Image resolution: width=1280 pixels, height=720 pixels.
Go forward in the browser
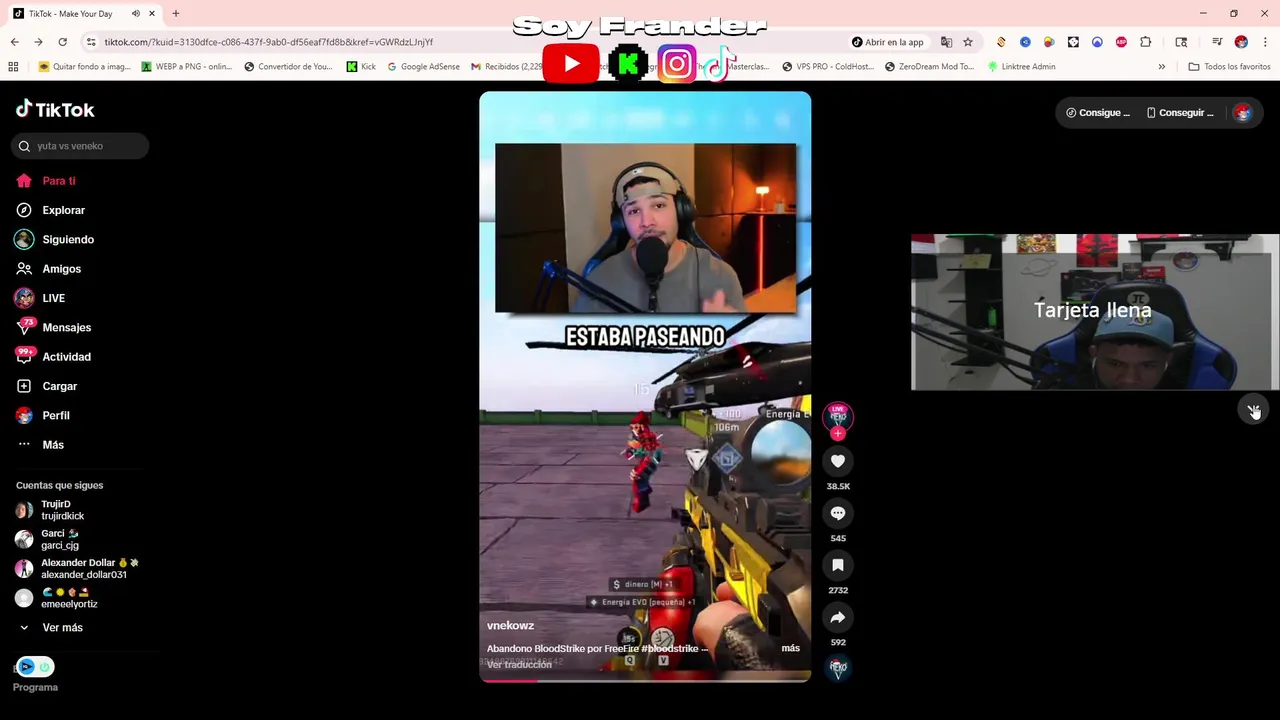tap(38, 42)
